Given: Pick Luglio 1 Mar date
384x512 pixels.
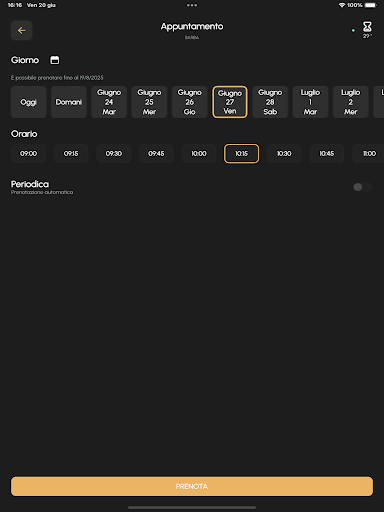Looking at the screenshot, I should tap(310, 102).
